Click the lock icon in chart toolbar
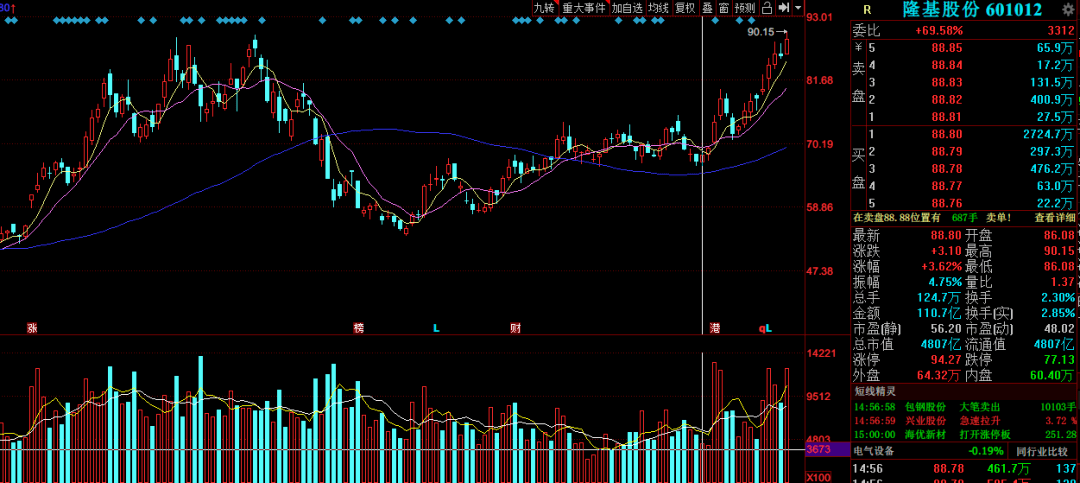1080x483 pixels. tap(766, 8)
